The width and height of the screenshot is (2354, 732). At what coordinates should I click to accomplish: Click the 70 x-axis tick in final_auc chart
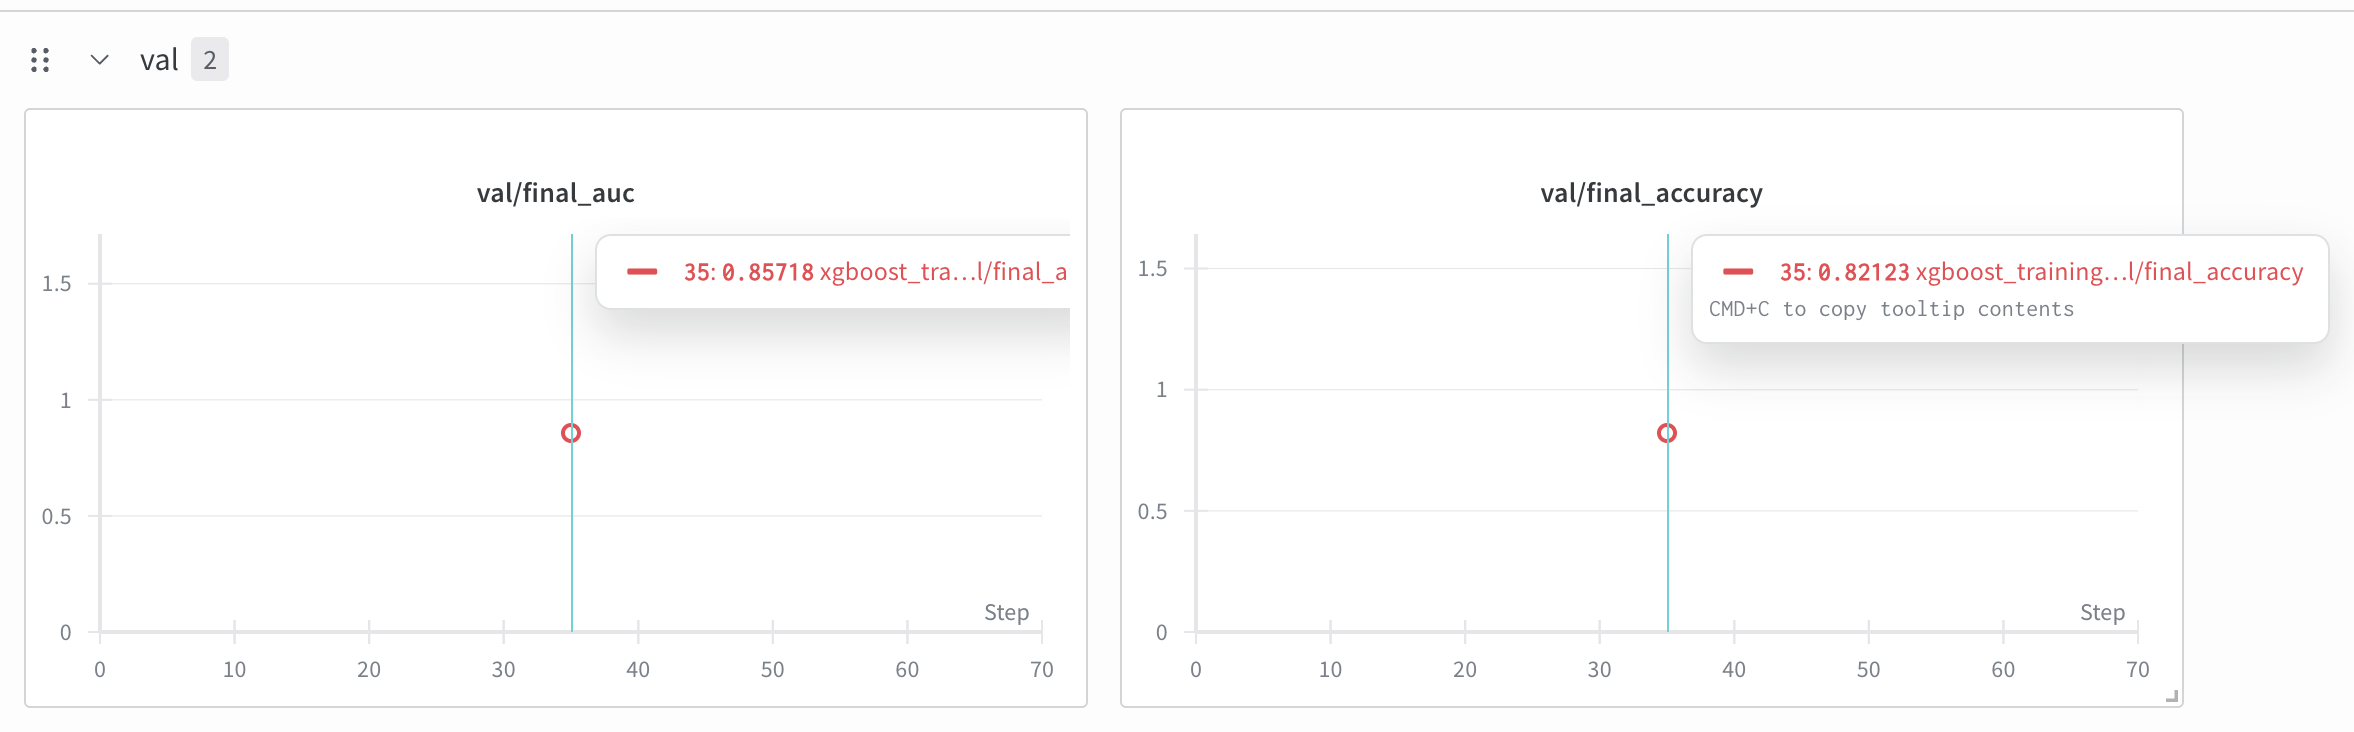(1041, 670)
